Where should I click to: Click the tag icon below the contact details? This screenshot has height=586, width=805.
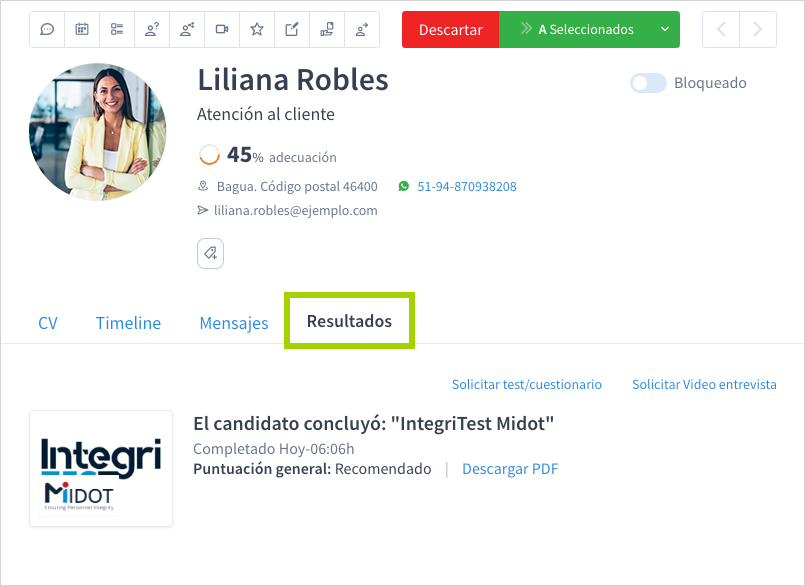[210, 253]
